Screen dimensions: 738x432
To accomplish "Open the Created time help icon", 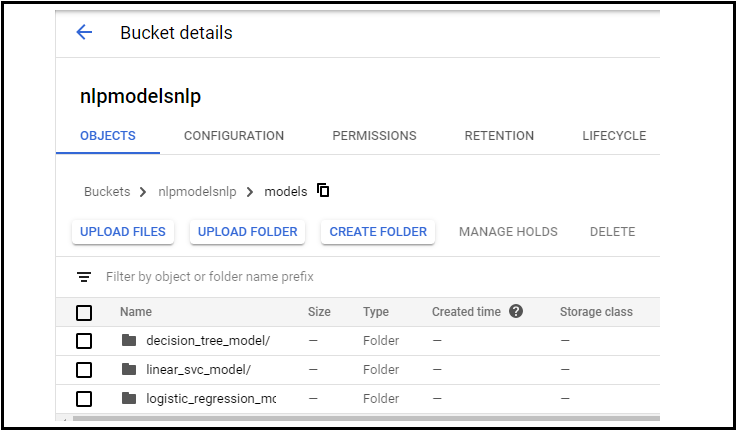I will [516, 311].
